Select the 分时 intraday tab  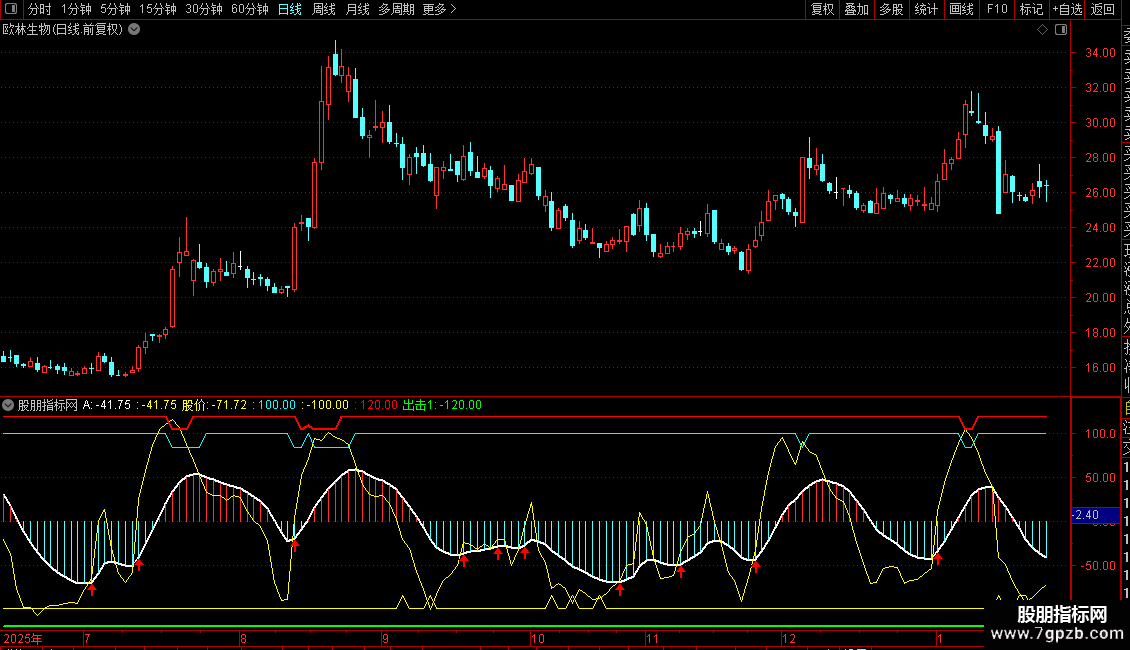pyautogui.click(x=39, y=10)
